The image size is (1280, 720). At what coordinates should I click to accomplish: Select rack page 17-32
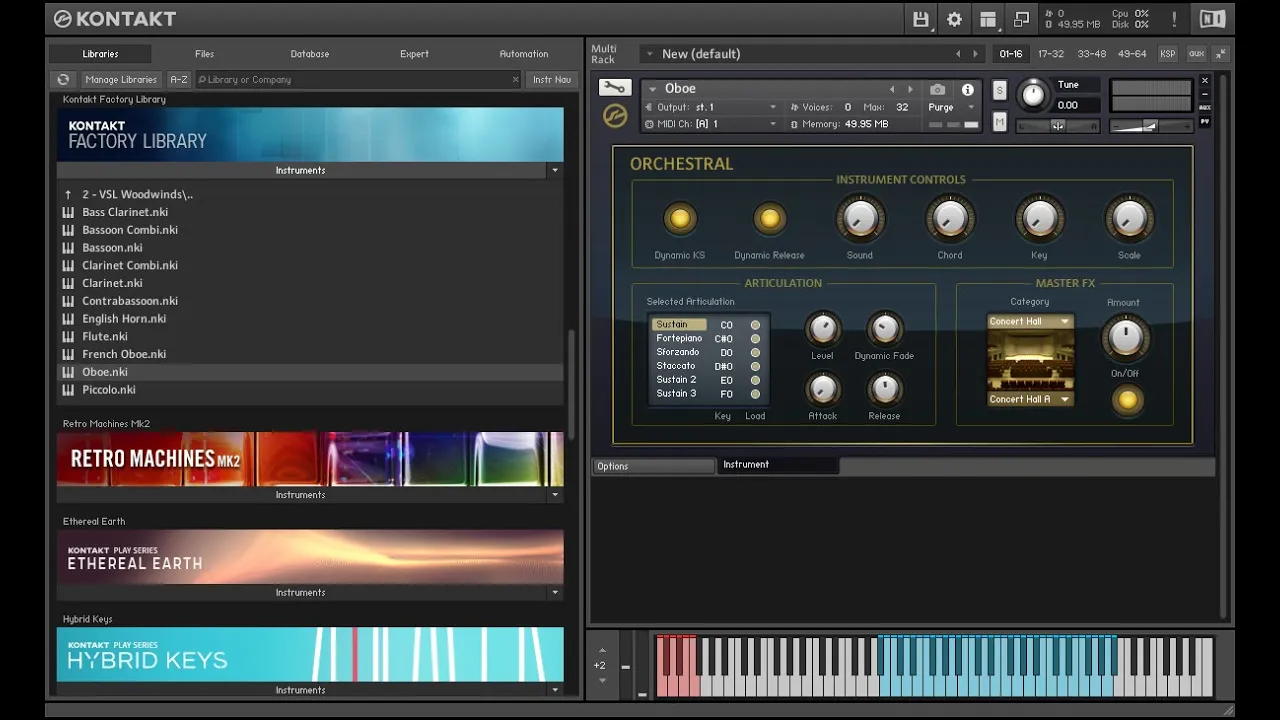(1051, 54)
